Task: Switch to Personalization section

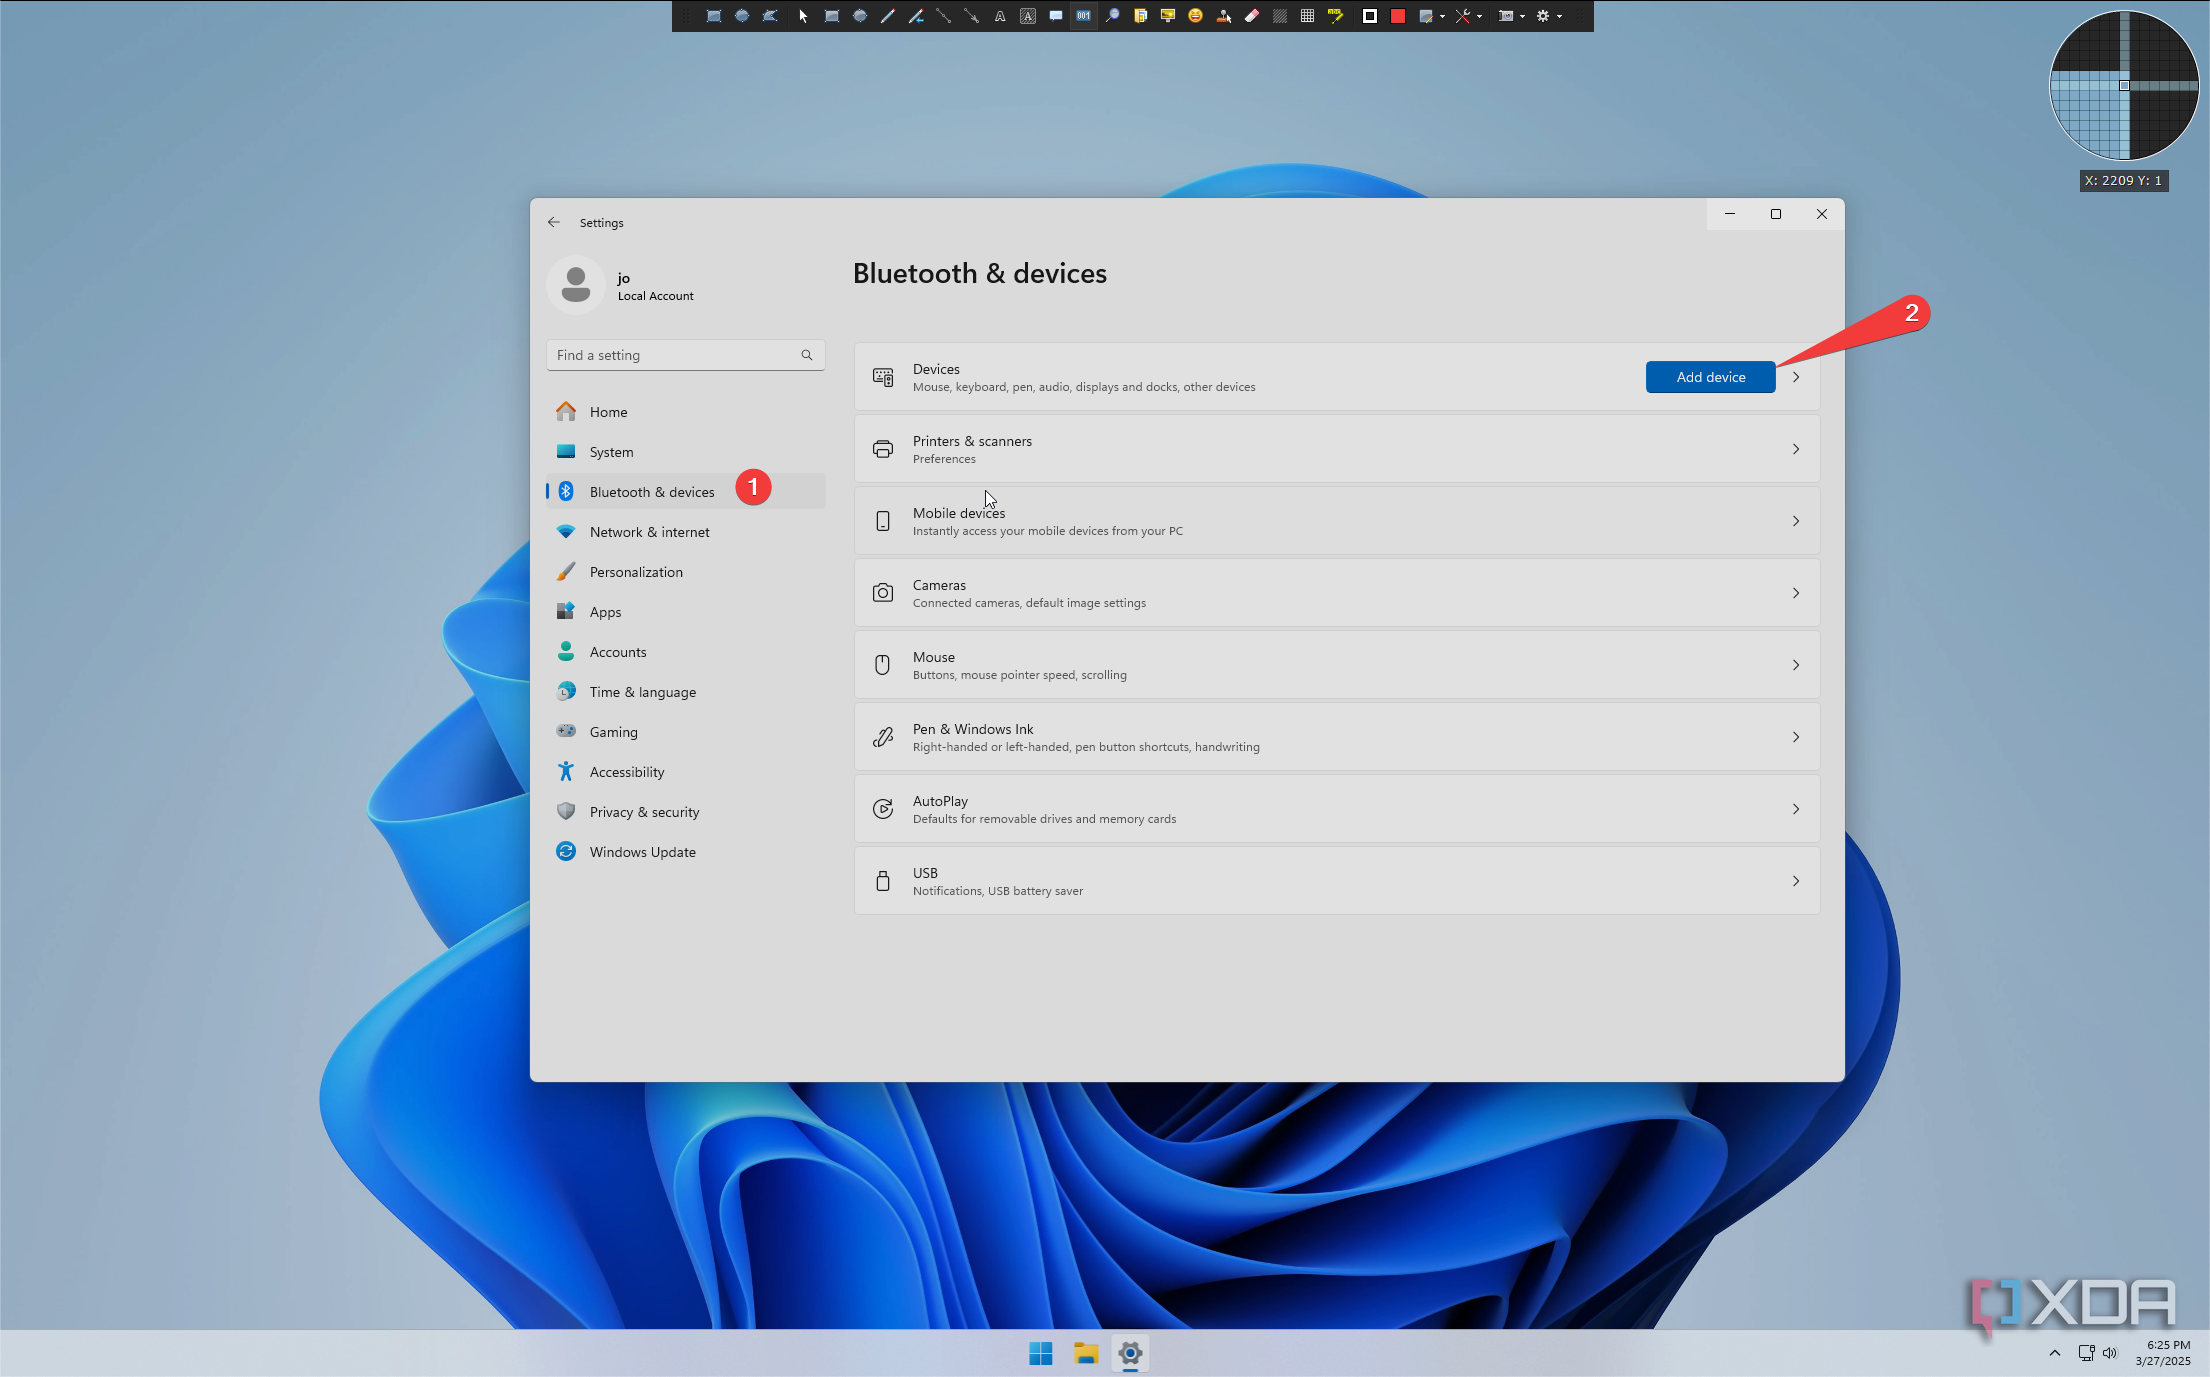Action: click(x=685, y=572)
